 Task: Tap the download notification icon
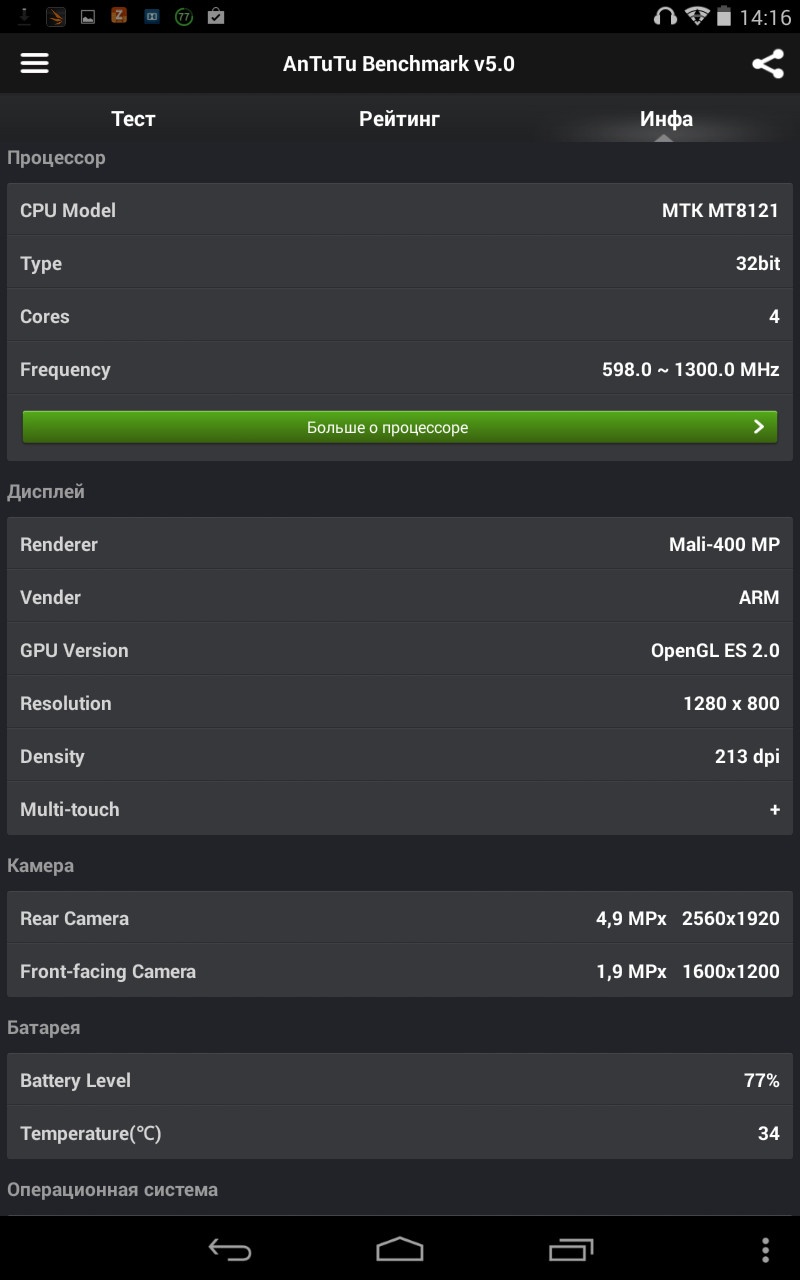[25, 16]
